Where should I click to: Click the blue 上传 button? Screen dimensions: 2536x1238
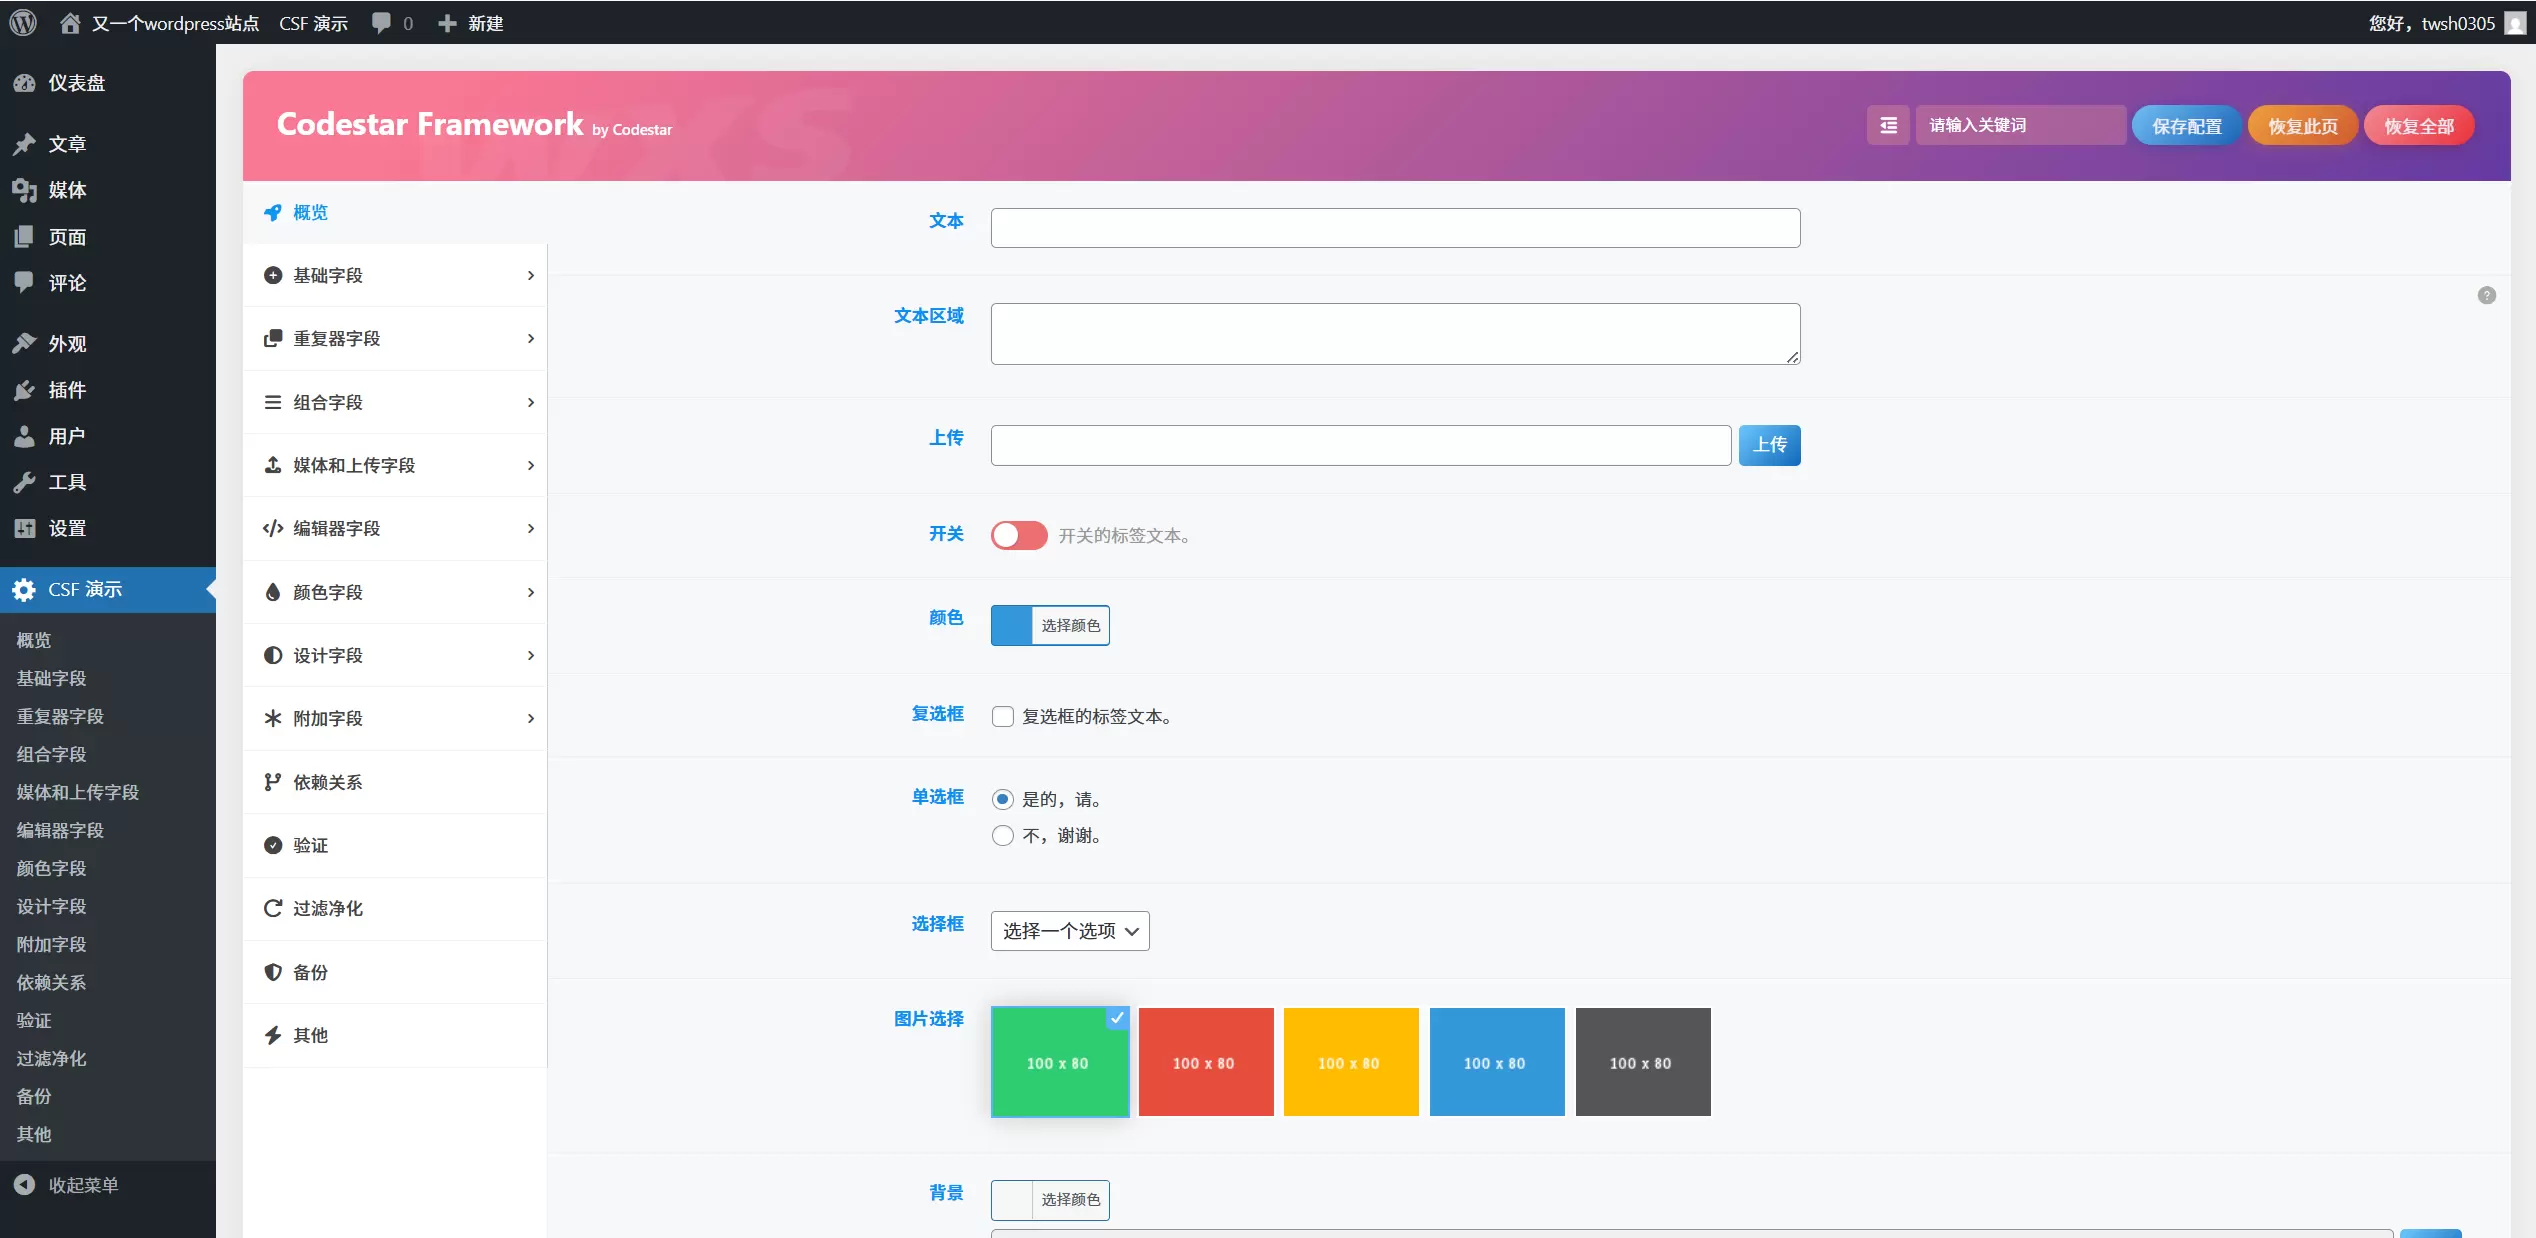[x=1770, y=445]
